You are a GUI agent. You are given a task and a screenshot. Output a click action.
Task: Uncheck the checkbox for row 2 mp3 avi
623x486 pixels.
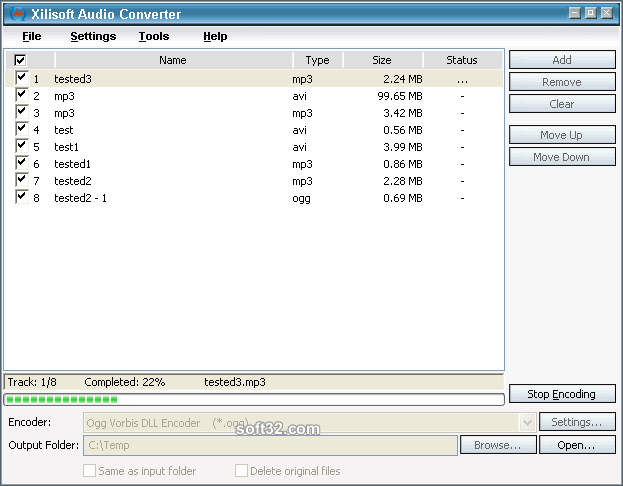22,95
